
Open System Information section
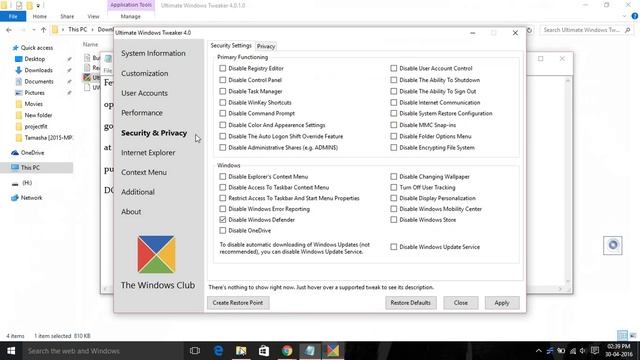pyautogui.click(x=153, y=53)
